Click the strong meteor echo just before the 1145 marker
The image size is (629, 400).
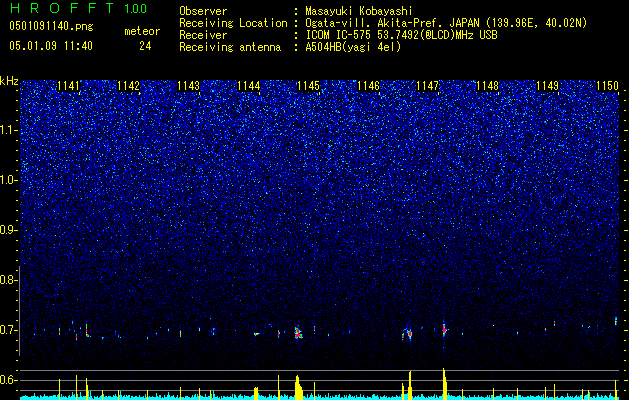pyautogui.click(x=298, y=333)
